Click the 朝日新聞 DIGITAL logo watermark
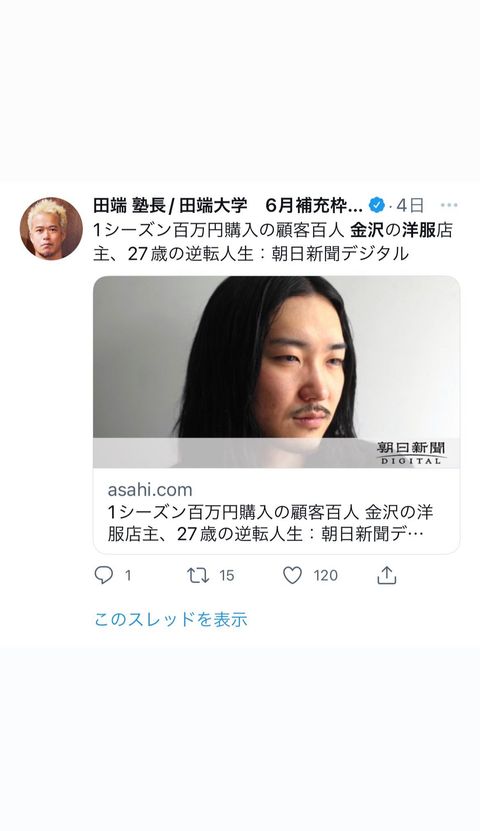 [412, 453]
